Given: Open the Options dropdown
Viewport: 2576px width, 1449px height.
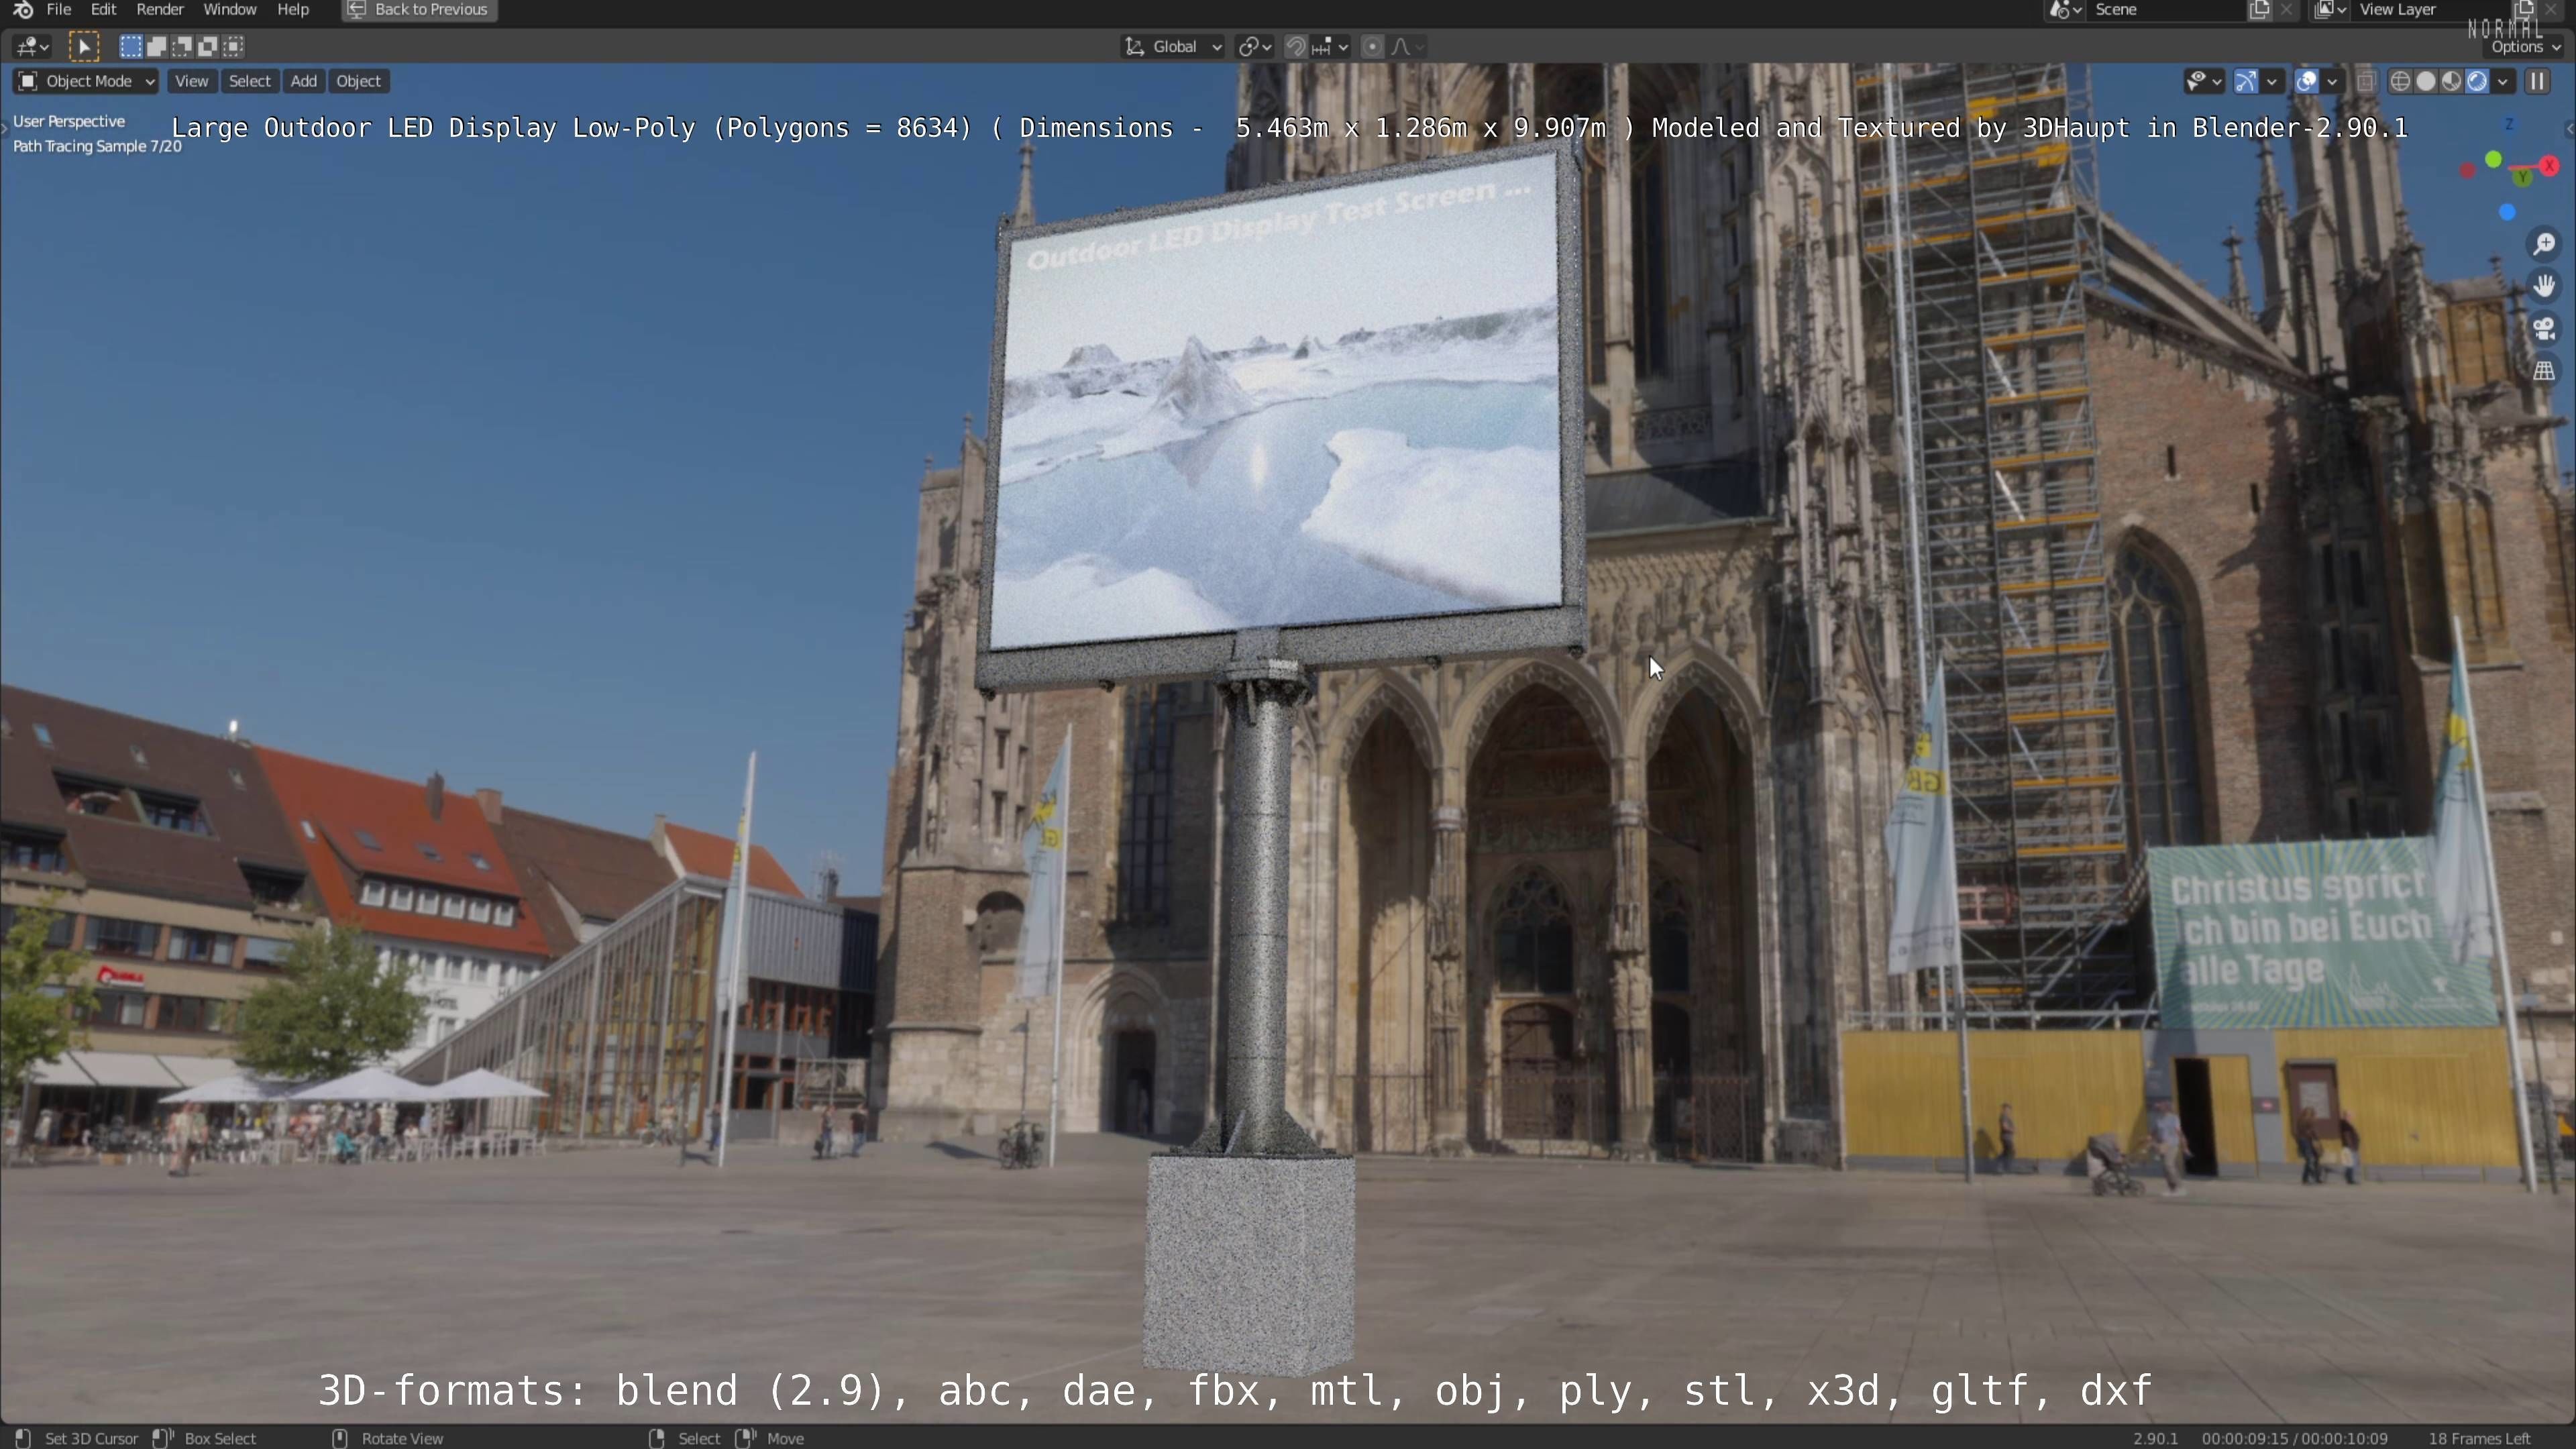Looking at the screenshot, I should [2524, 47].
